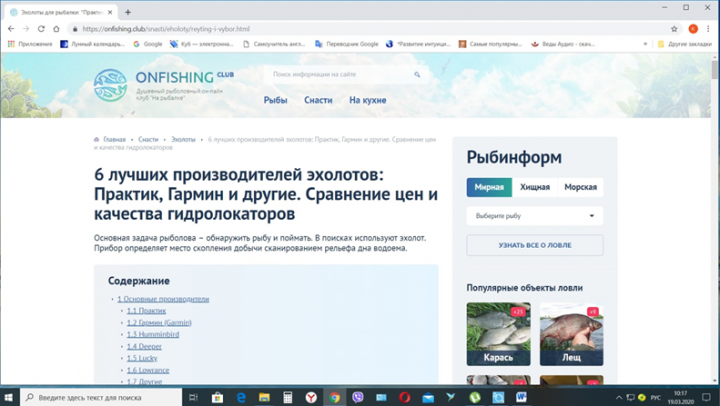The height and width of the screenshot is (406, 720).
Task: Open File Explorer from the taskbar
Action: point(264,397)
